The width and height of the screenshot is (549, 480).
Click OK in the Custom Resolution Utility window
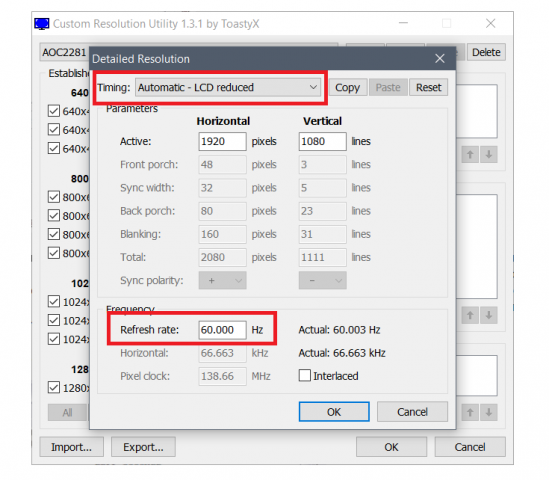pos(391,447)
